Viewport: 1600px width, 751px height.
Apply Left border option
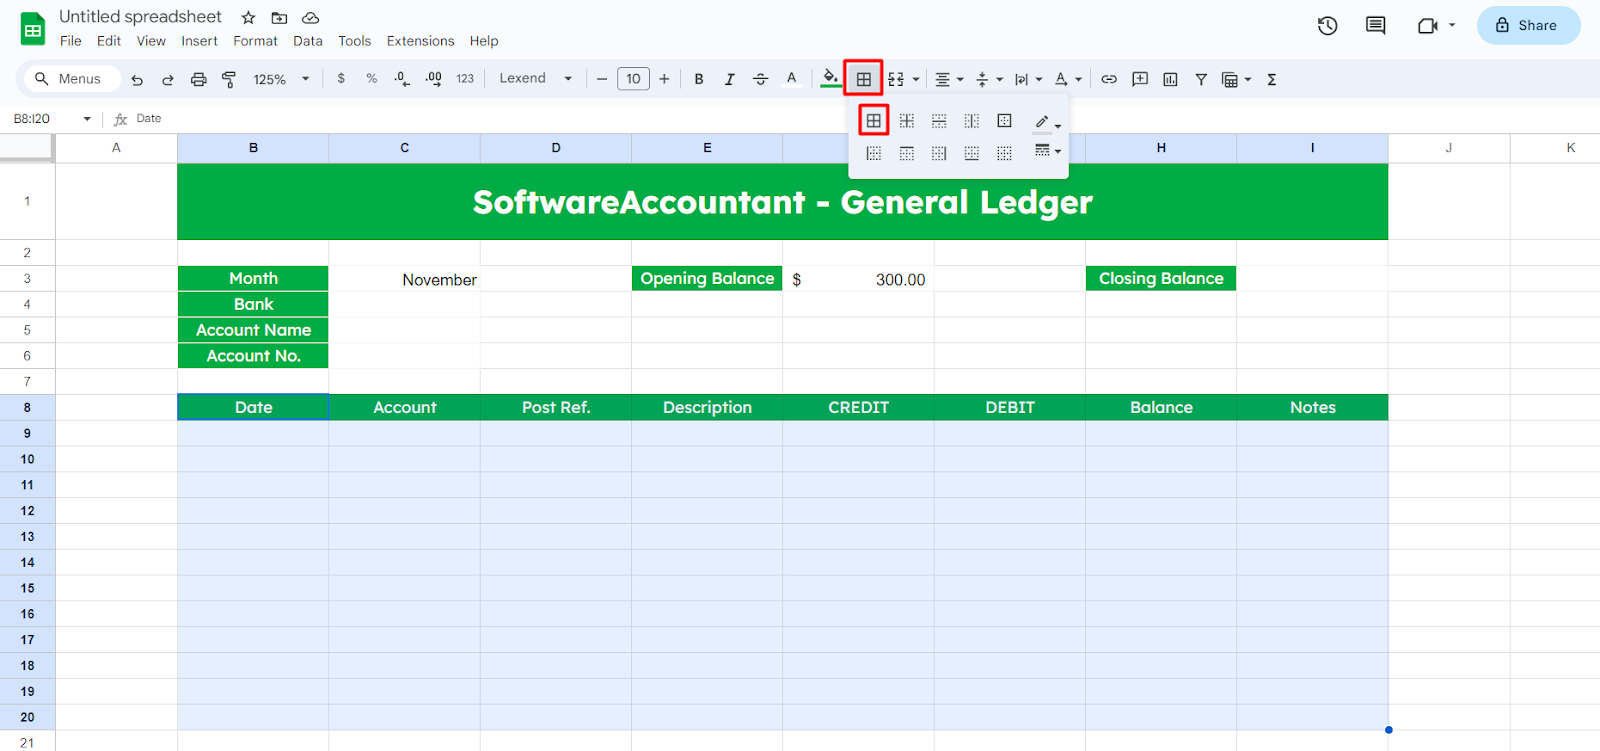[874, 153]
